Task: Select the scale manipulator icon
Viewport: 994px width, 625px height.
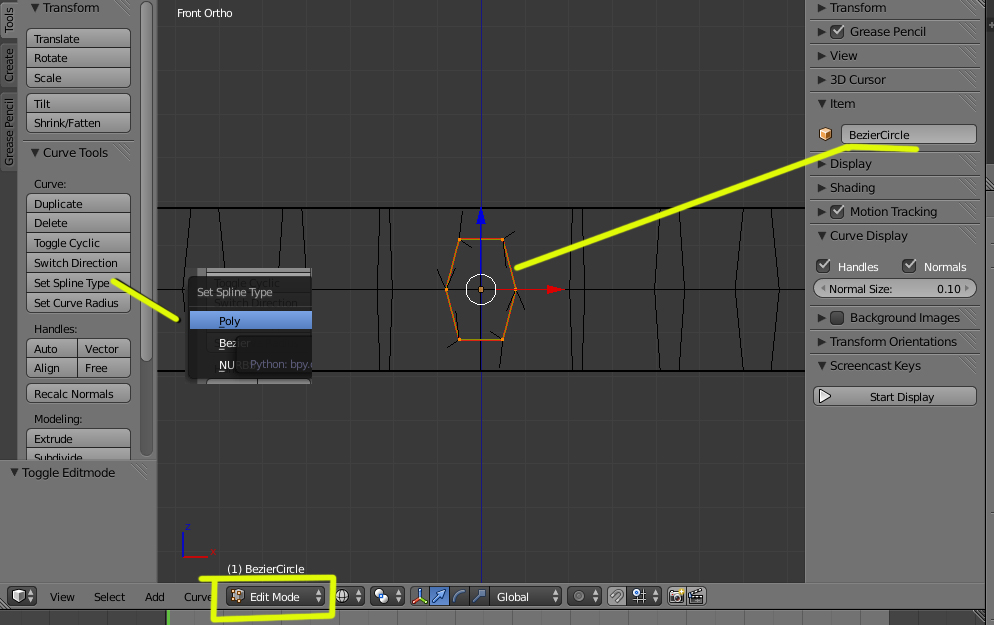Action: tap(479, 596)
